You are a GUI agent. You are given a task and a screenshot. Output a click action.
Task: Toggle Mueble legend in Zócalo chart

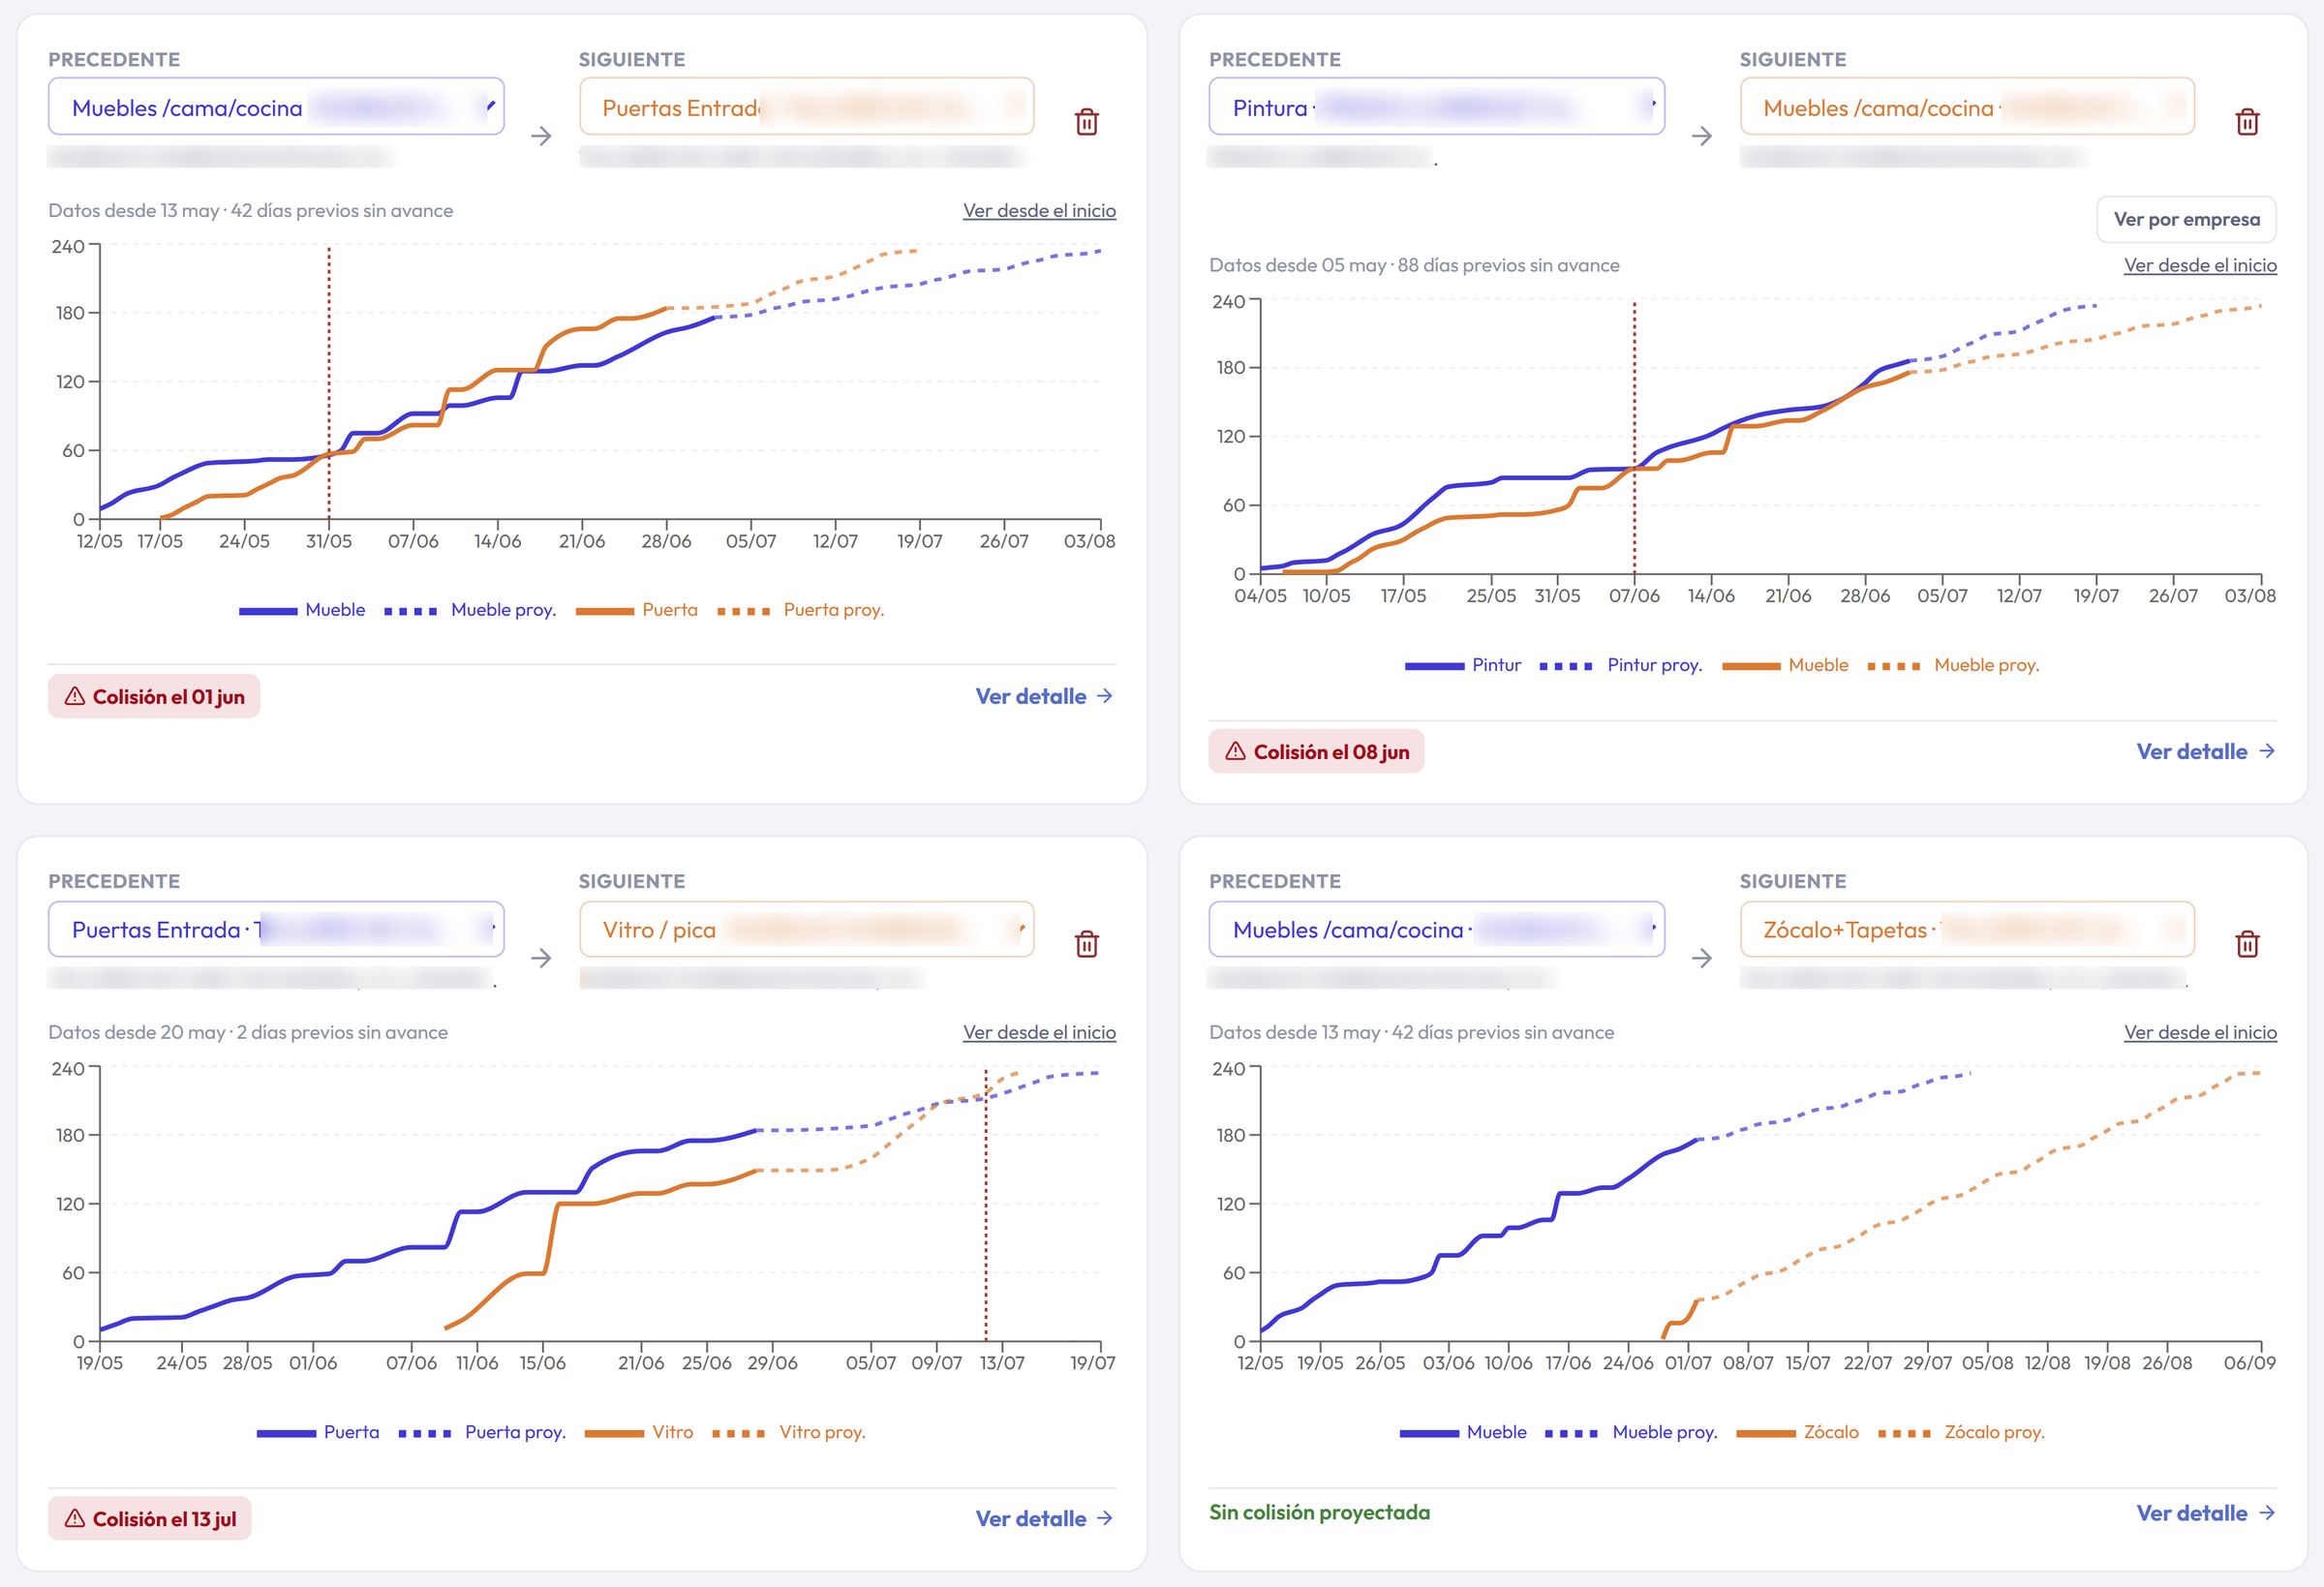(1463, 1432)
